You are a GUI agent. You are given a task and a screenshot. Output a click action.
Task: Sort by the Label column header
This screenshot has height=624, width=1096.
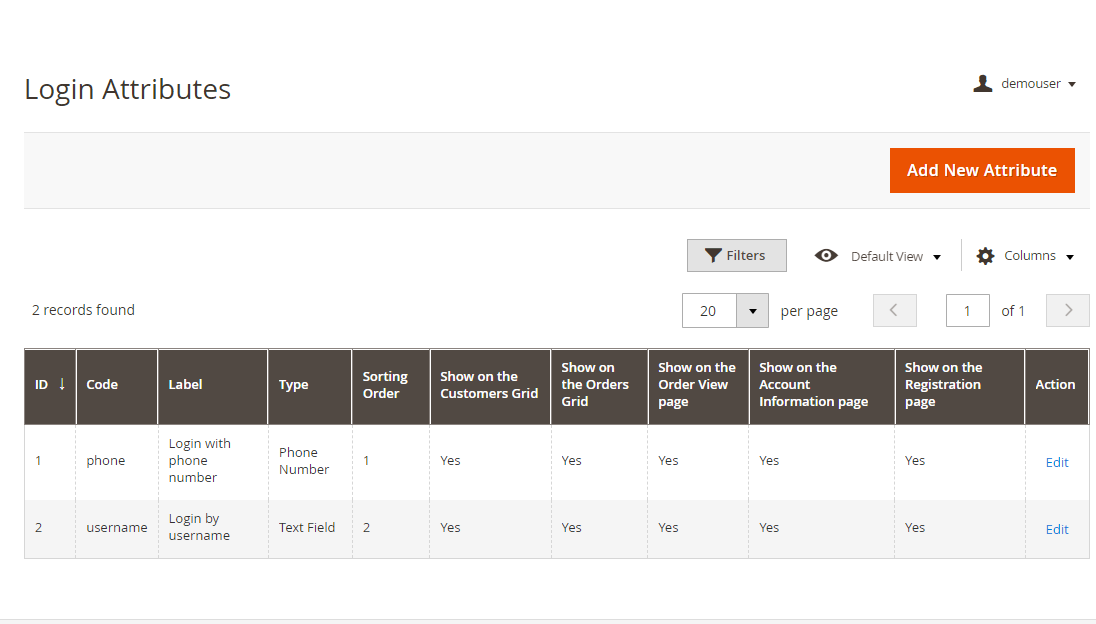pos(212,386)
